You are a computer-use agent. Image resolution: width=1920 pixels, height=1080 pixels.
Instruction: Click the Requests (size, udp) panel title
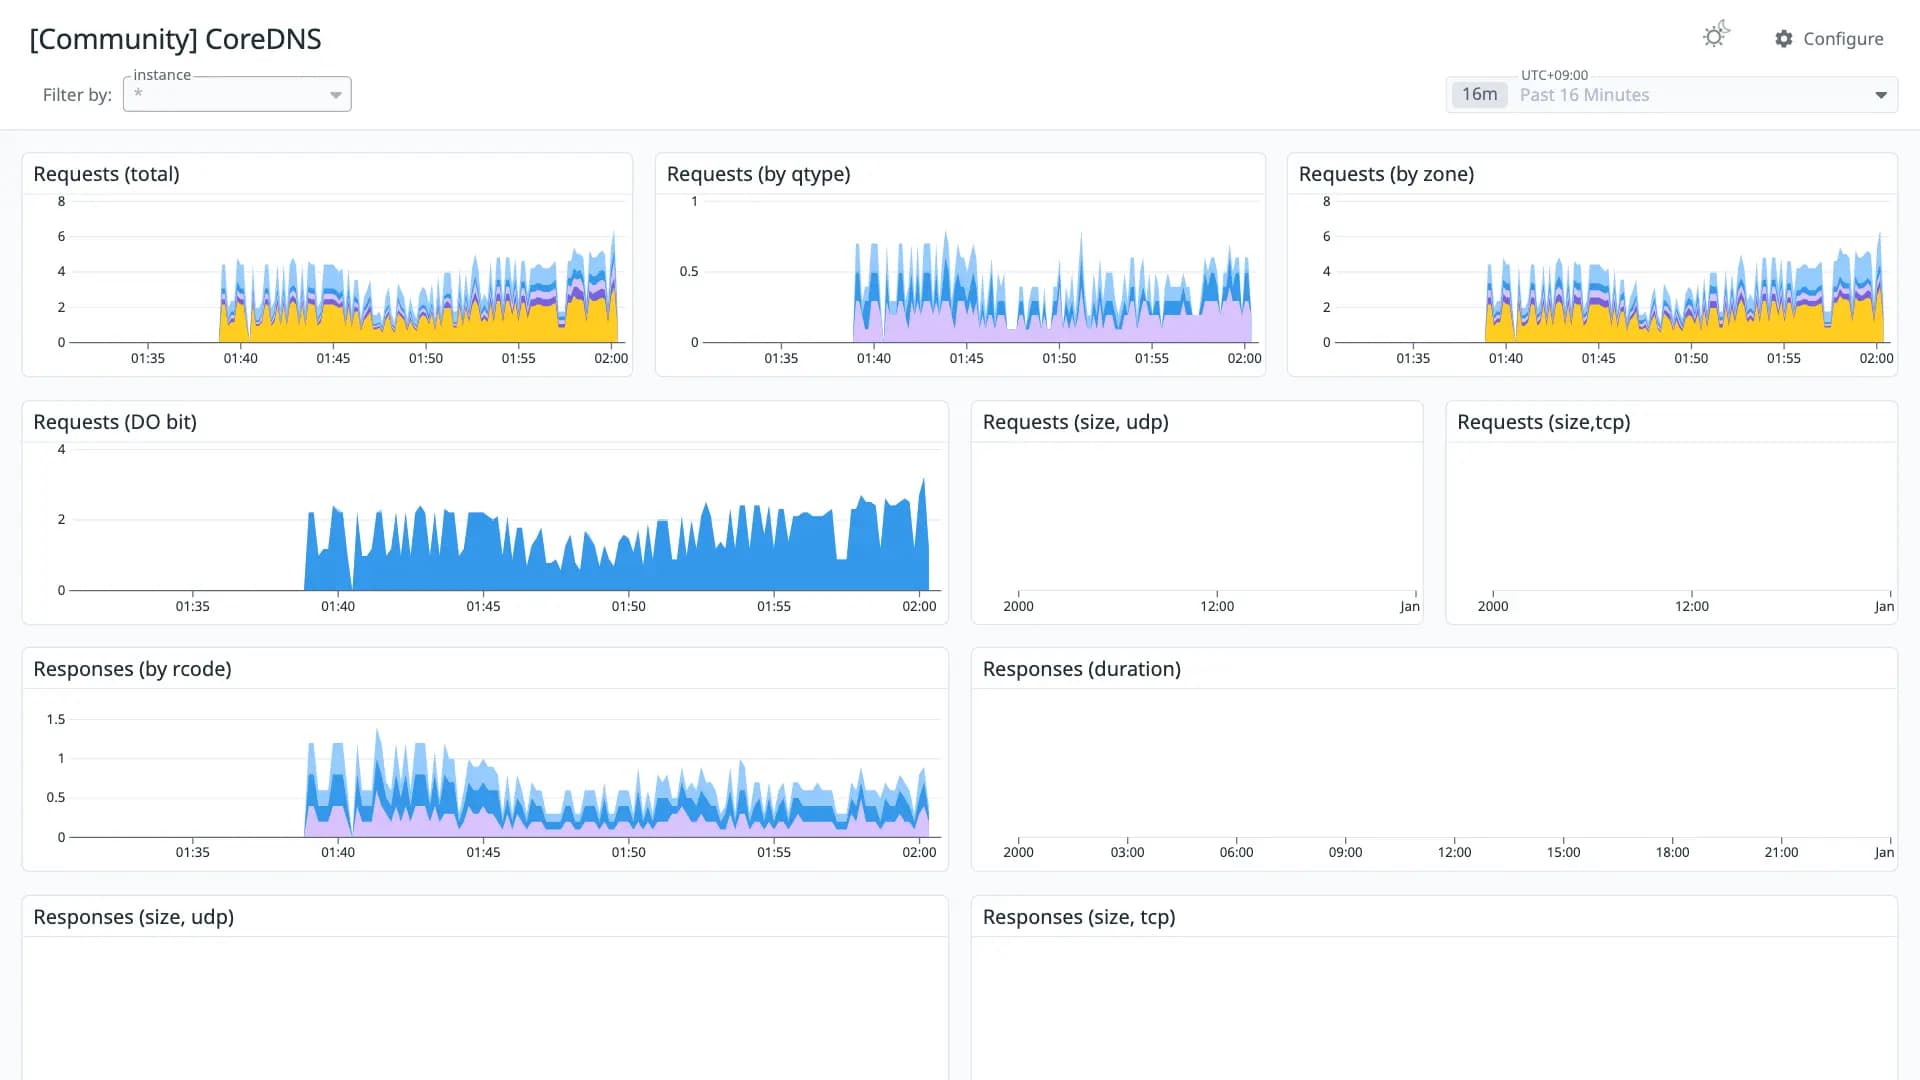click(1075, 422)
